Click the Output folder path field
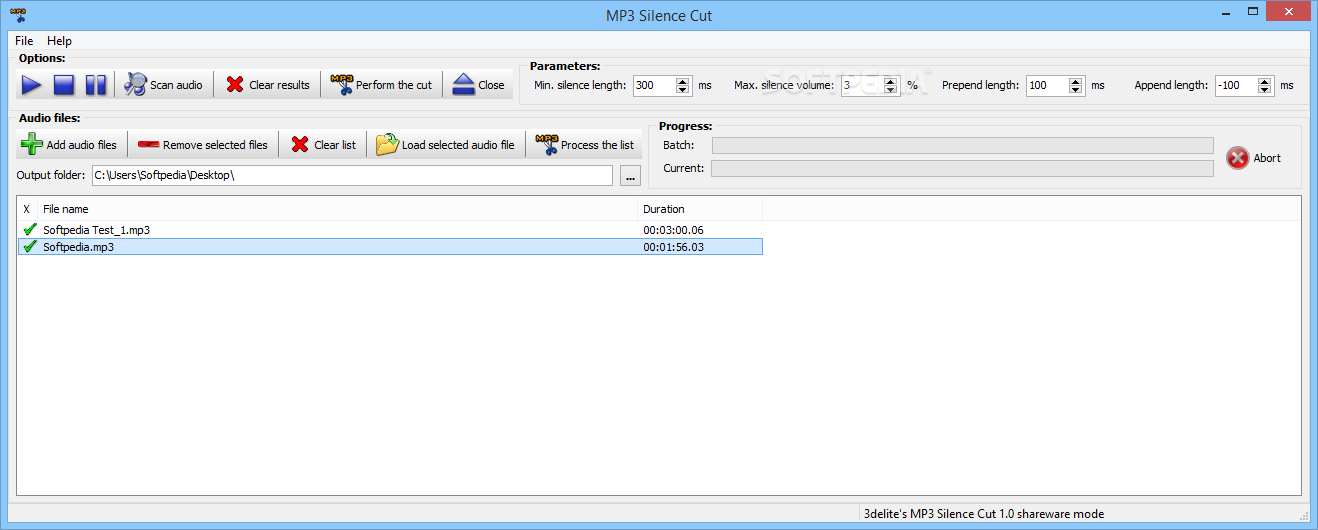The image size is (1318, 530). (x=351, y=176)
